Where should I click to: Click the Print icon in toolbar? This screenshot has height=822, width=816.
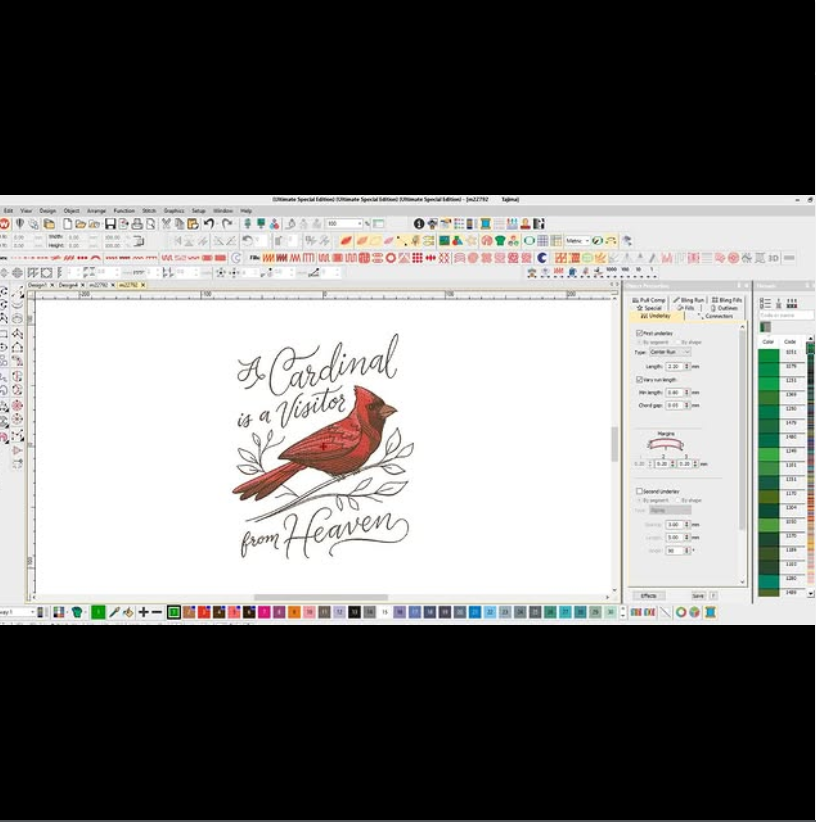coord(137,224)
